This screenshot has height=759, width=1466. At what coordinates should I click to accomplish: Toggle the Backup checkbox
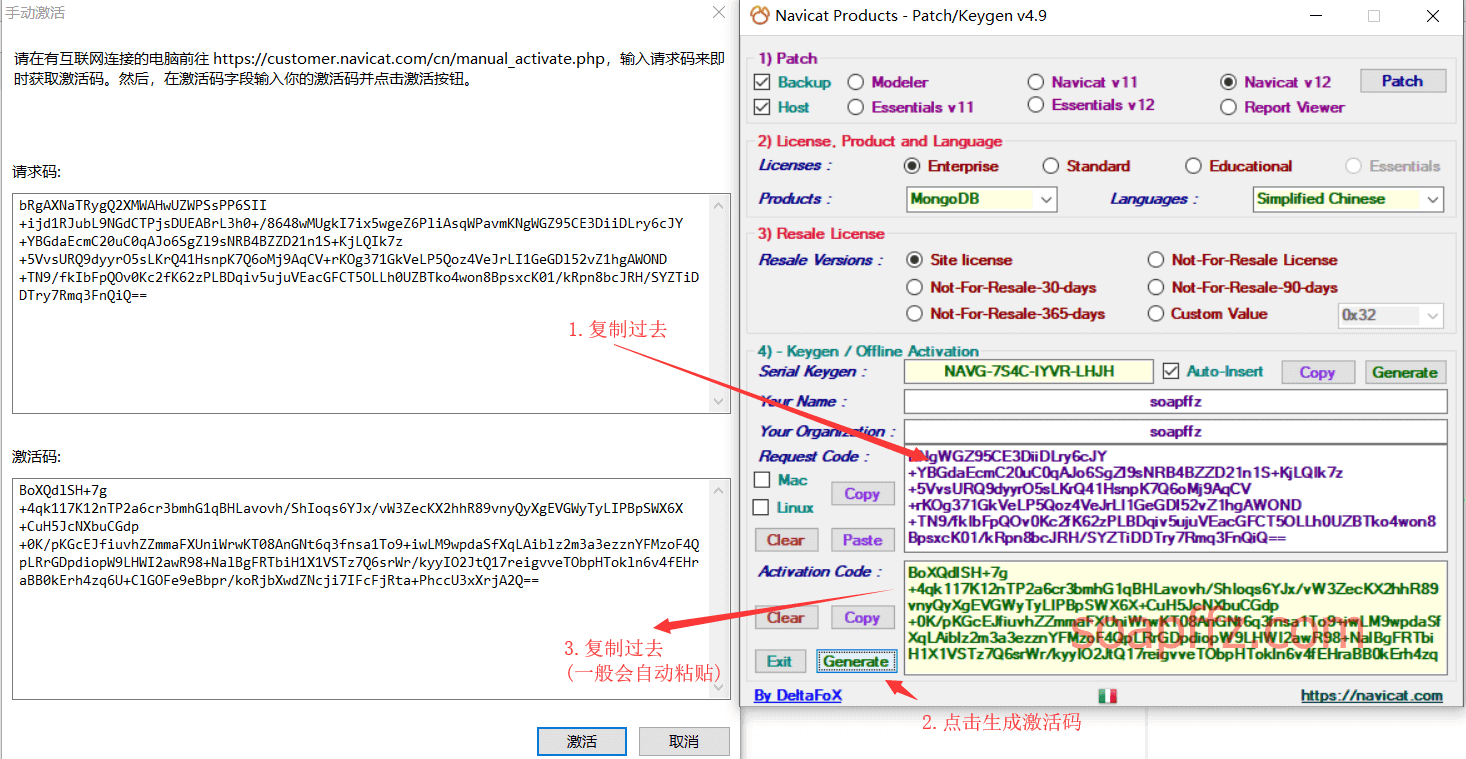point(762,82)
